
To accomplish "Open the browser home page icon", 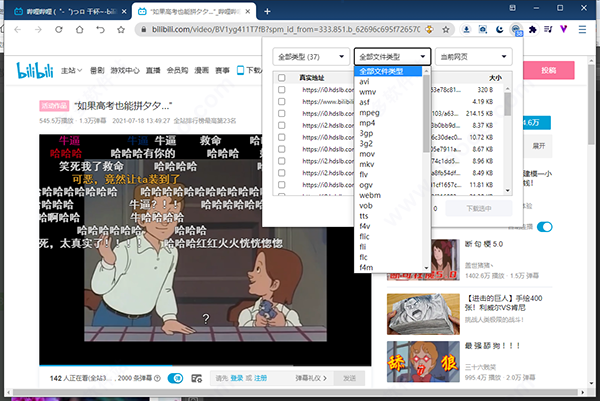I will tap(79, 29).
